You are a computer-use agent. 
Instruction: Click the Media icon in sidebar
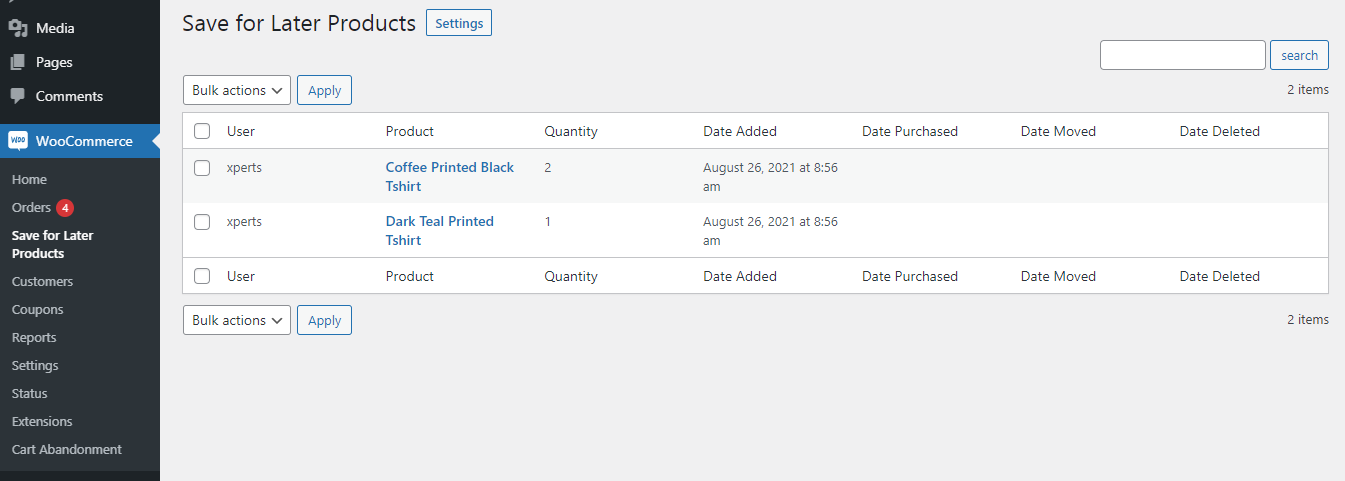tap(18, 28)
